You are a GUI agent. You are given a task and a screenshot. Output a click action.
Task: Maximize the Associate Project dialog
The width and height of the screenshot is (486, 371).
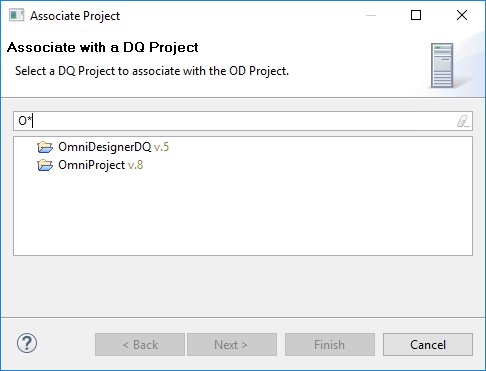click(416, 15)
